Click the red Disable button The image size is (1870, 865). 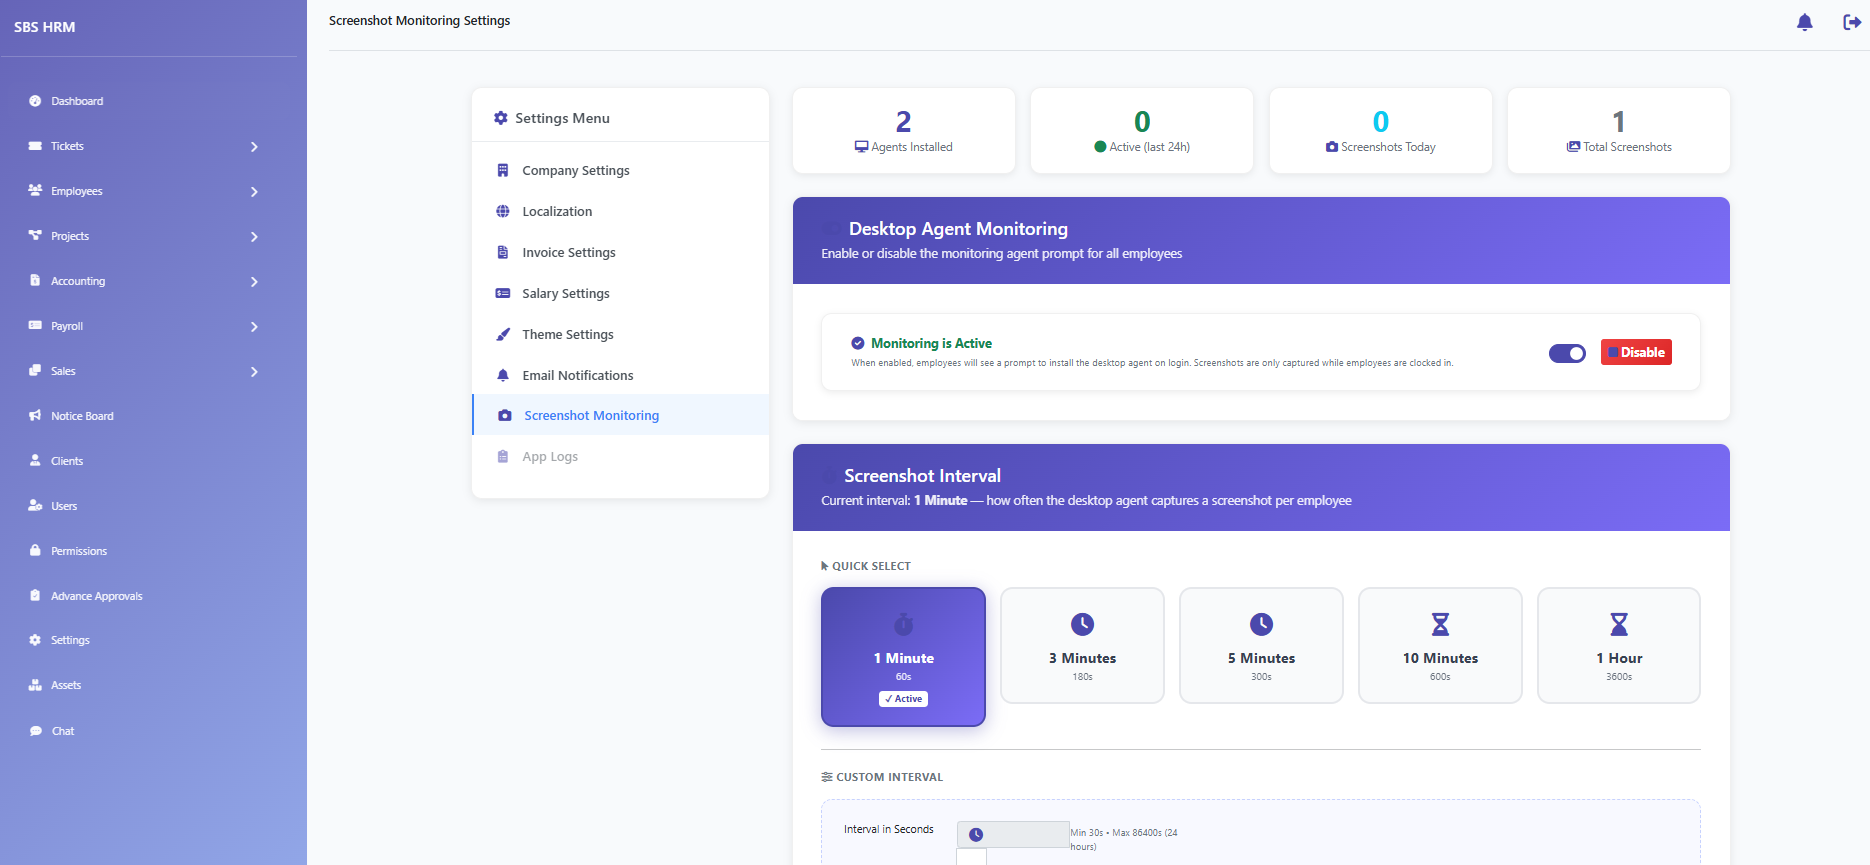coord(1636,352)
